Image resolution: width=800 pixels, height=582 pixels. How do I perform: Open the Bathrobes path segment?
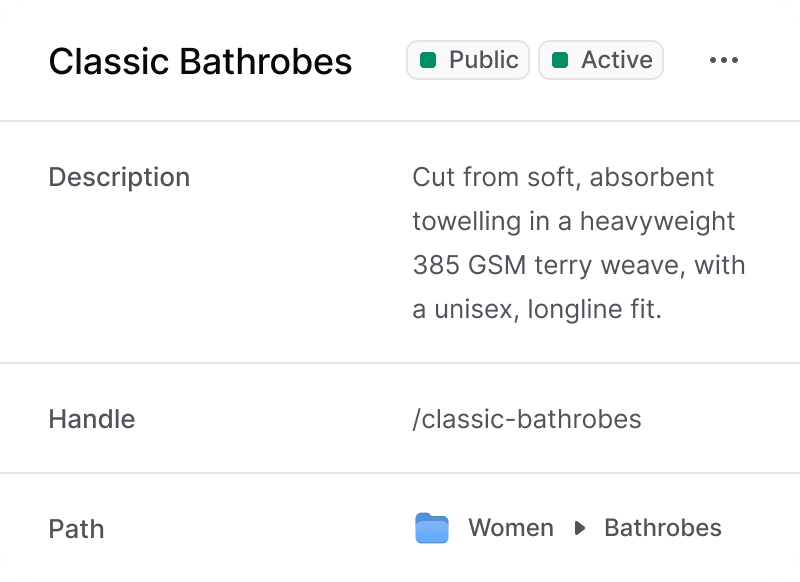click(x=662, y=528)
